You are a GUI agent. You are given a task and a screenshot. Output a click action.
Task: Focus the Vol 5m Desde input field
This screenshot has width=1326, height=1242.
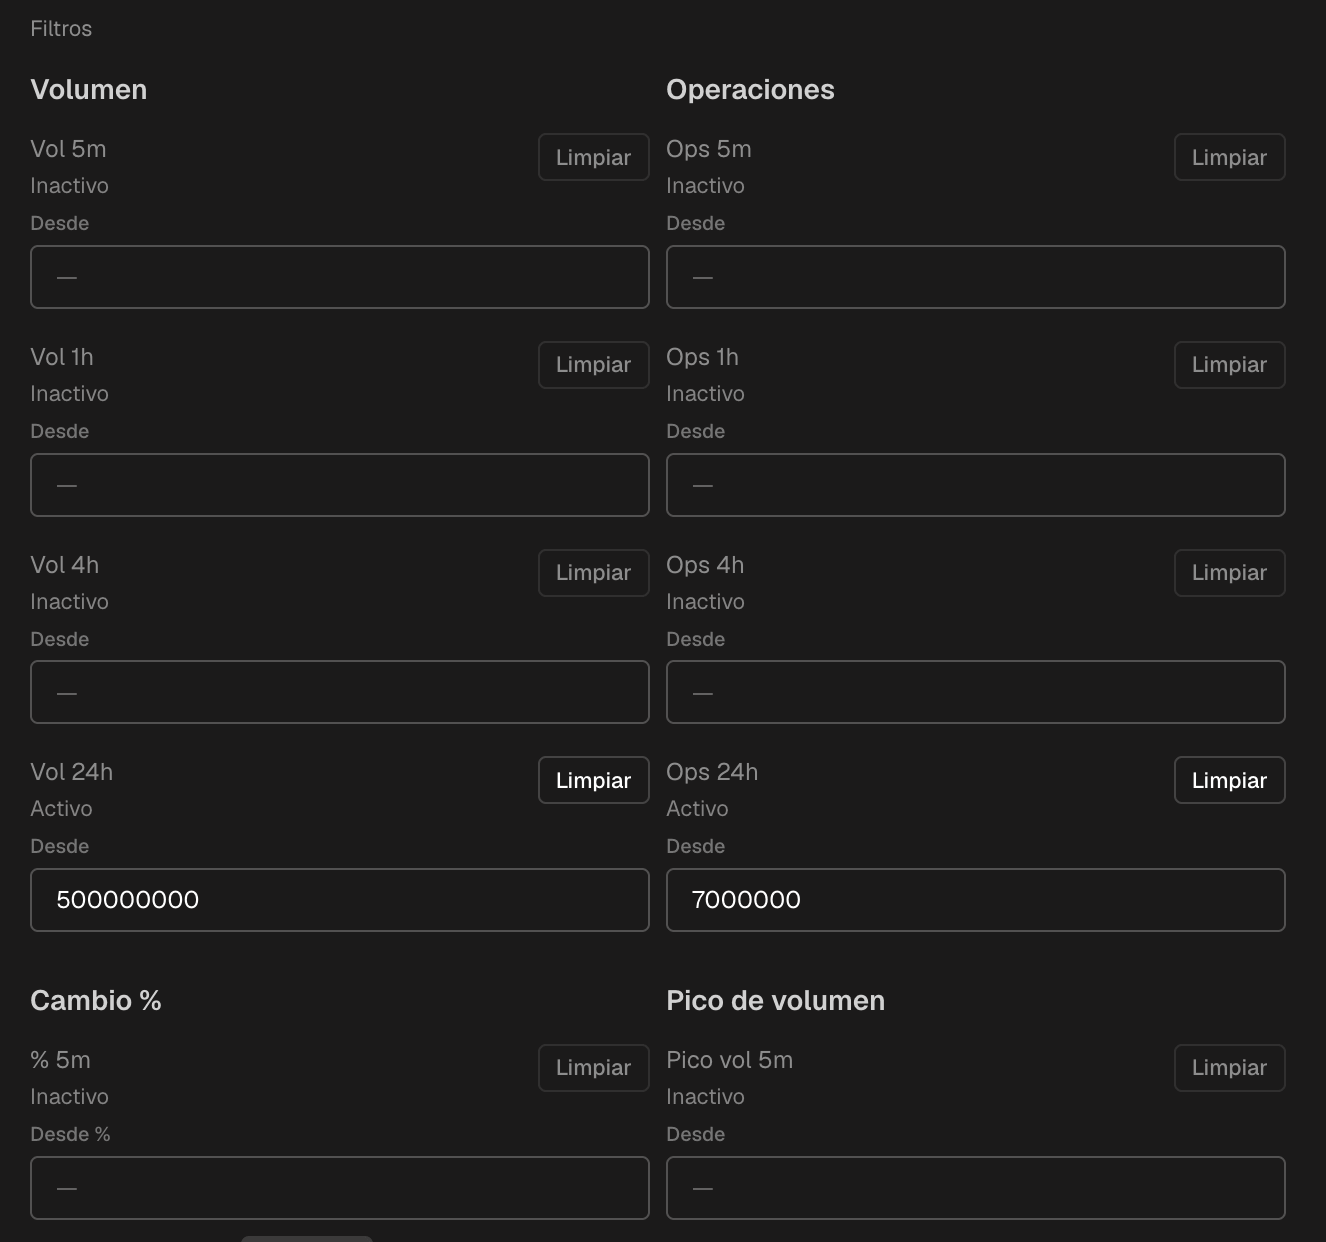pos(340,277)
